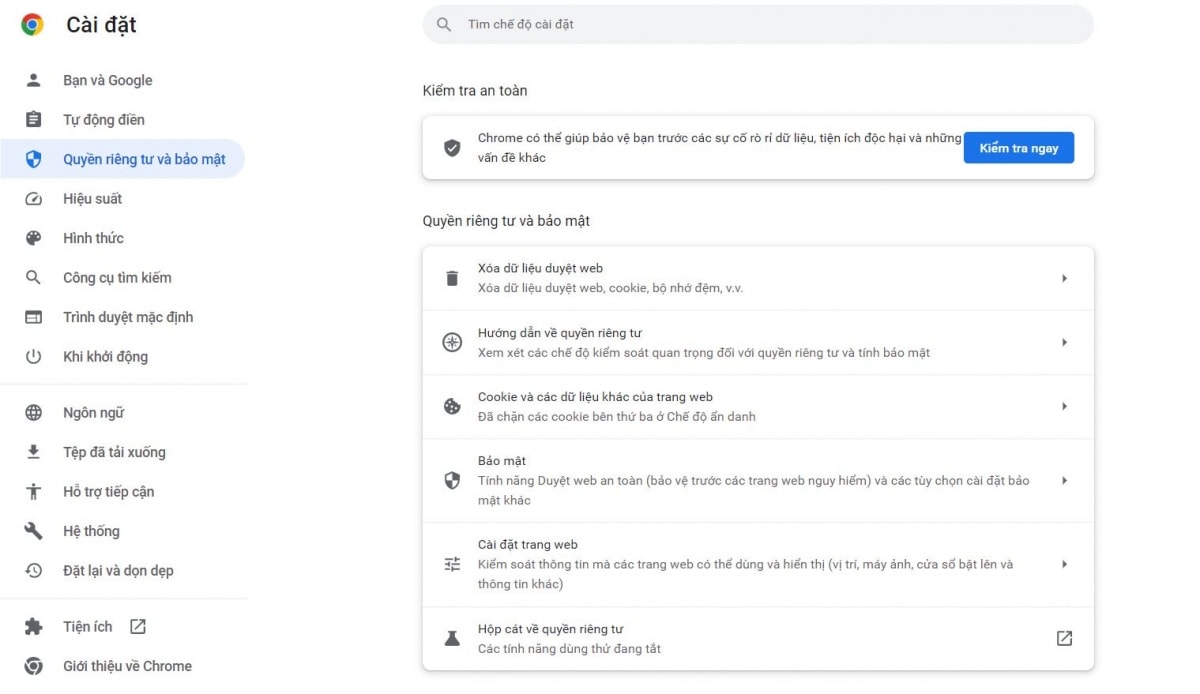This screenshot has width=1200, height=694.
Task: Click the shield icon for Quyền riêng tư và bảo mật
Action: pos(34,159)
